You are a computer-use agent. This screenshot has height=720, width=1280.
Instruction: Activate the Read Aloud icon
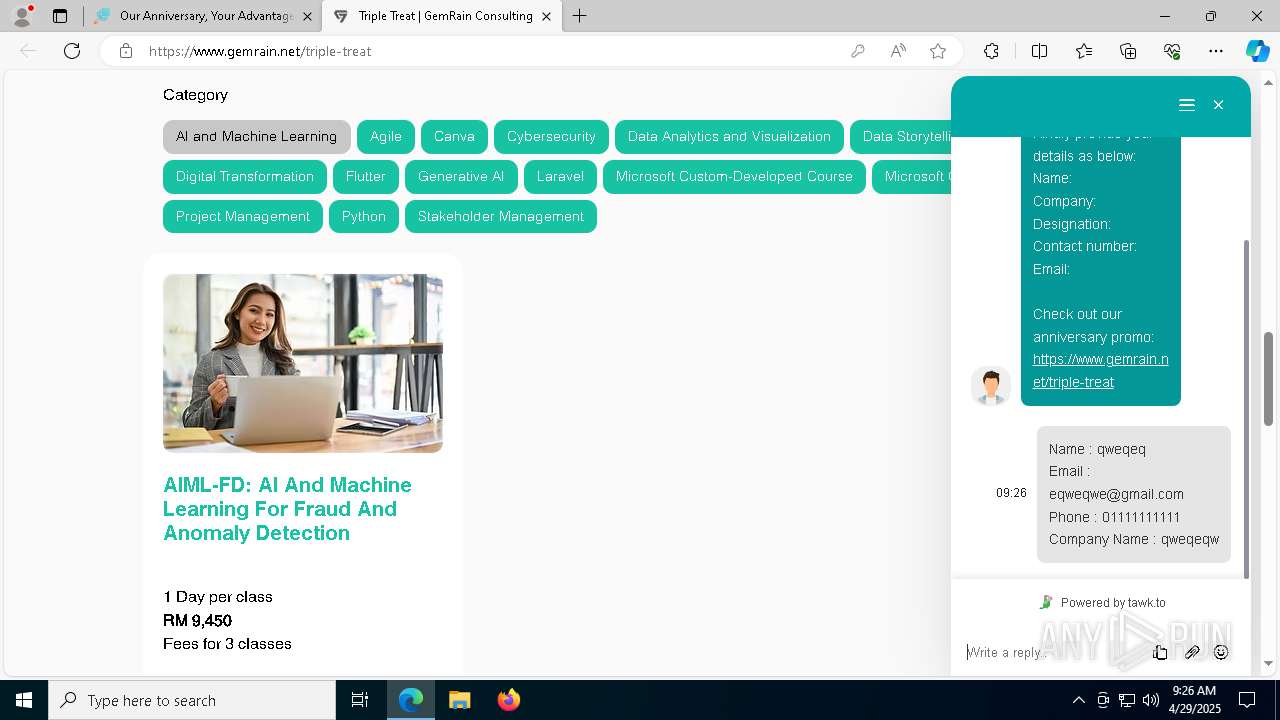click(898, 51)
